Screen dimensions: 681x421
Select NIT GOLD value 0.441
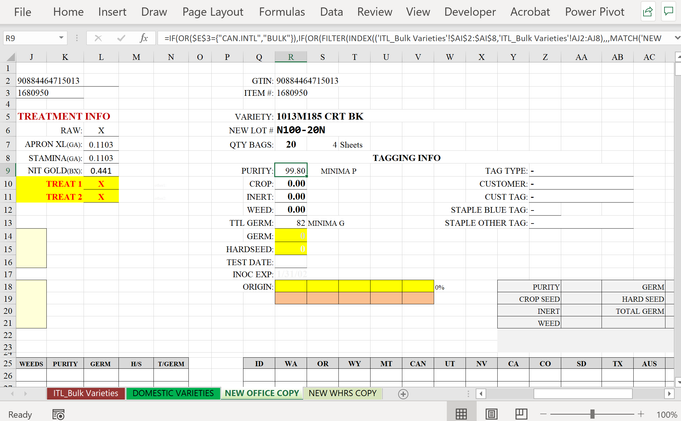click(101, 171)
